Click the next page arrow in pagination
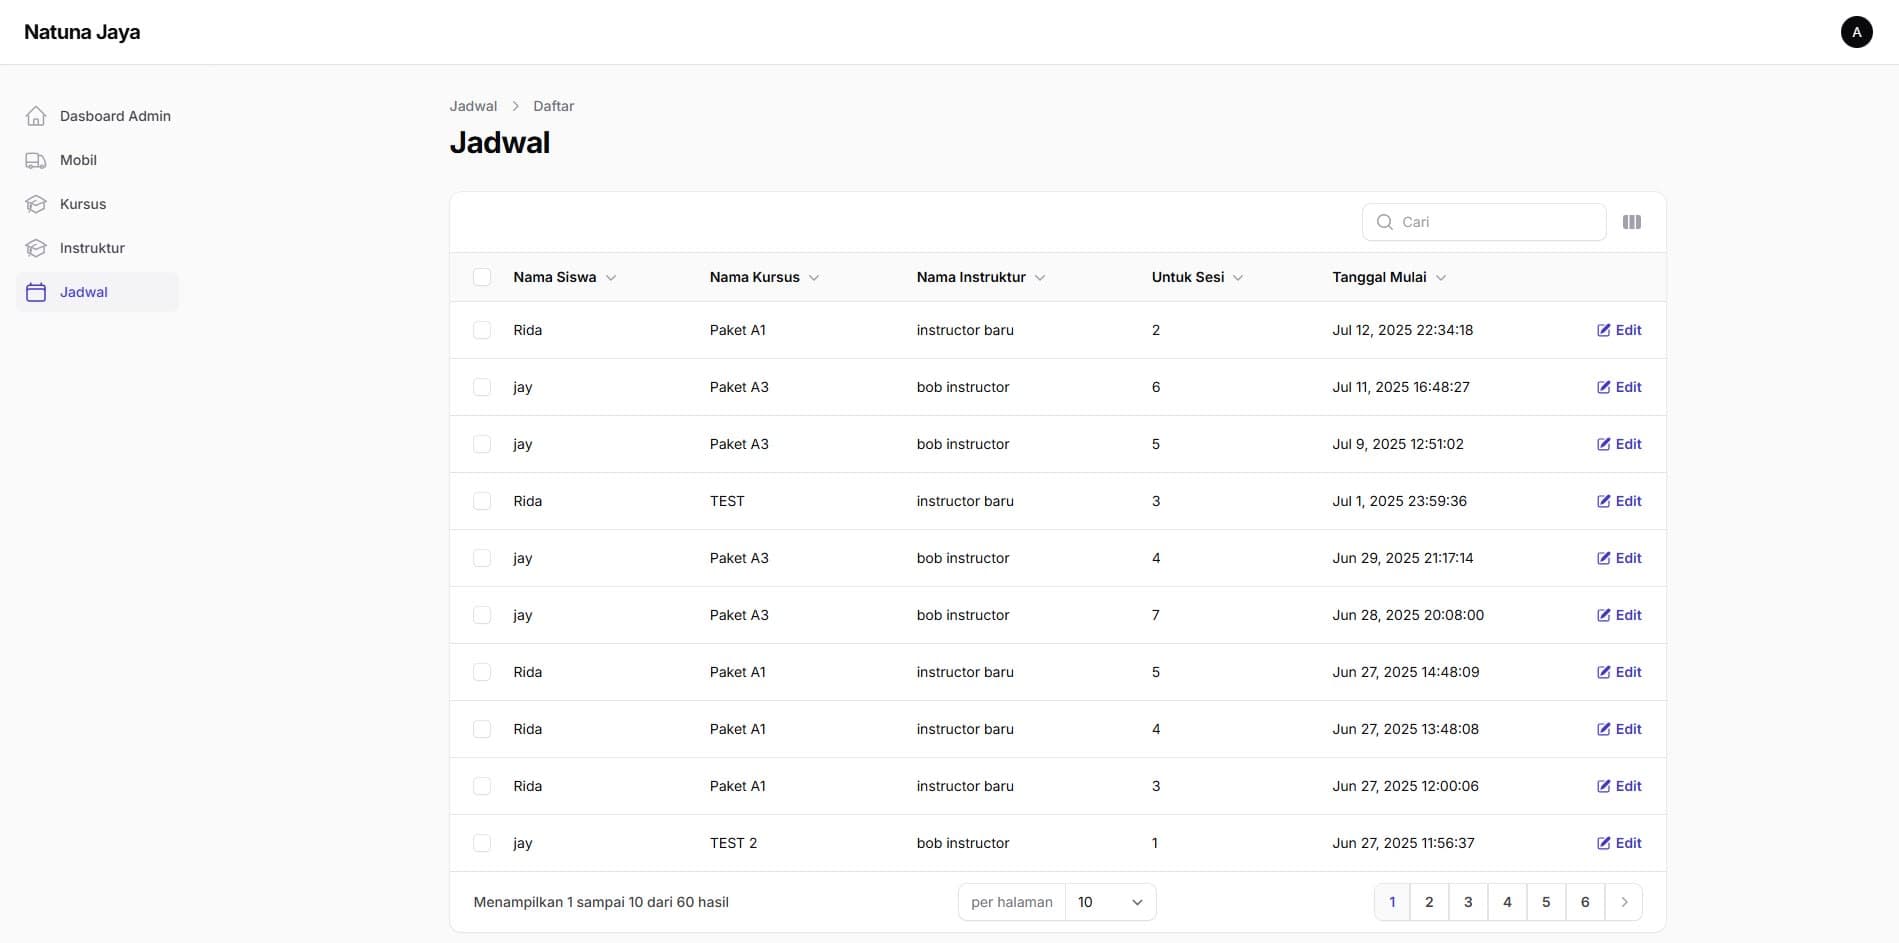The image size is (1899, 943). tap(1623, 902)
